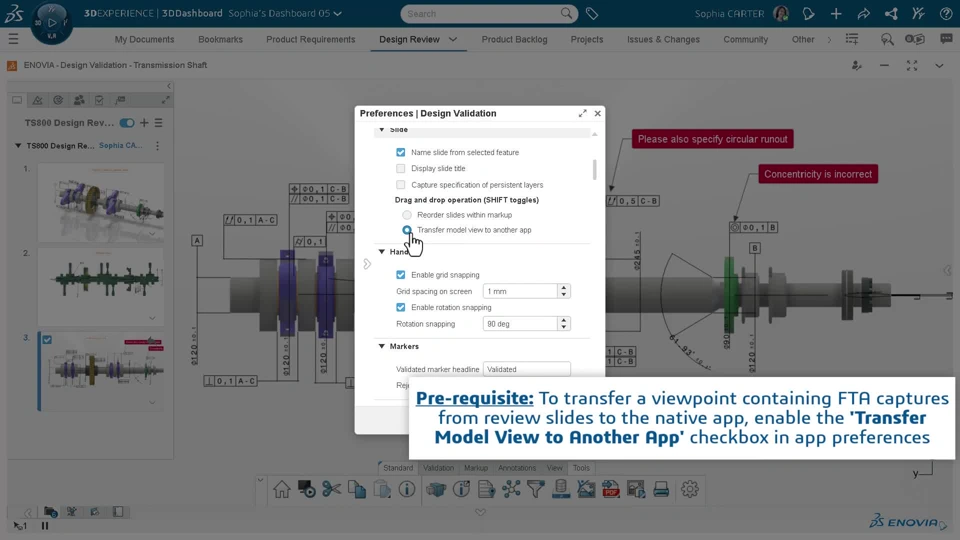Open the Design Review tab dropdown arrow
This screenshot has width=960, height=540.
click(453, 39)
